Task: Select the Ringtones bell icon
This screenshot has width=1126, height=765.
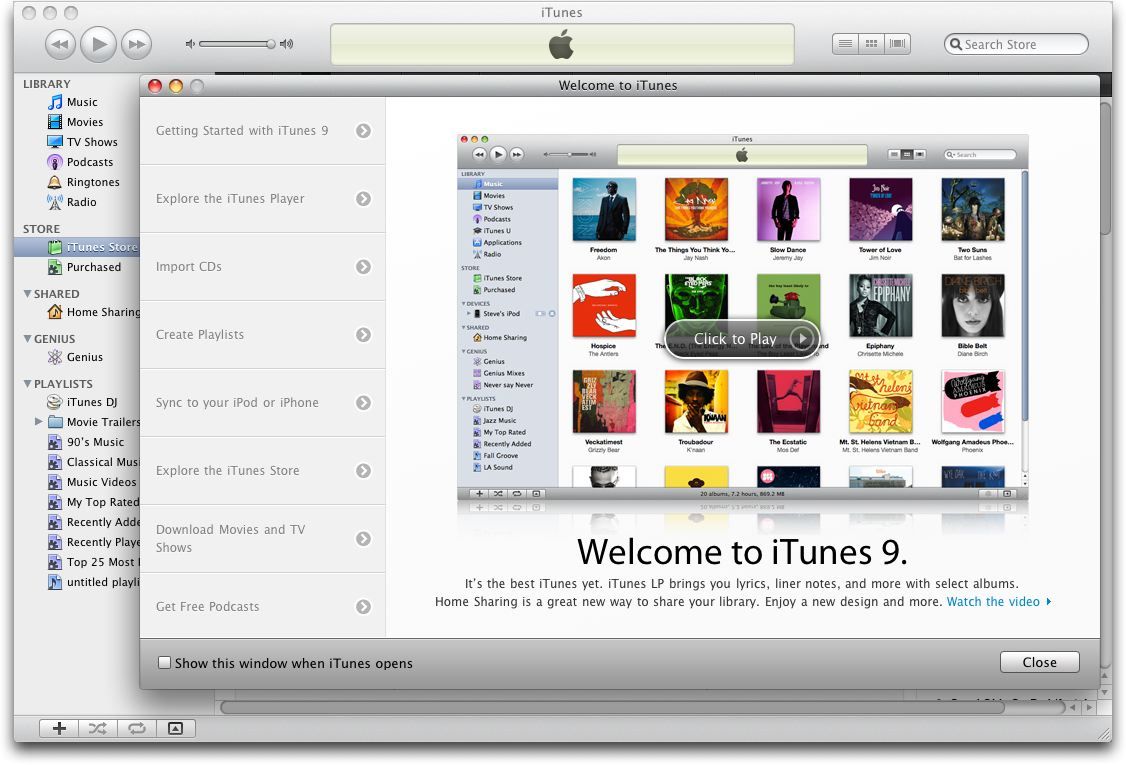Action: [x=55, y=182]
